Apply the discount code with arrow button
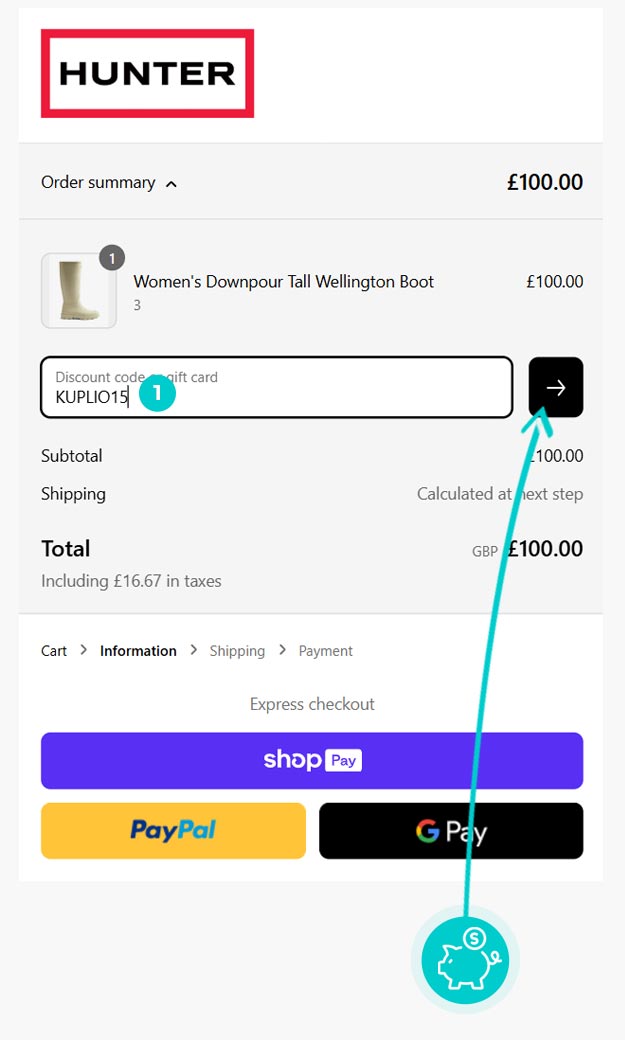 (x=556, y=387)
